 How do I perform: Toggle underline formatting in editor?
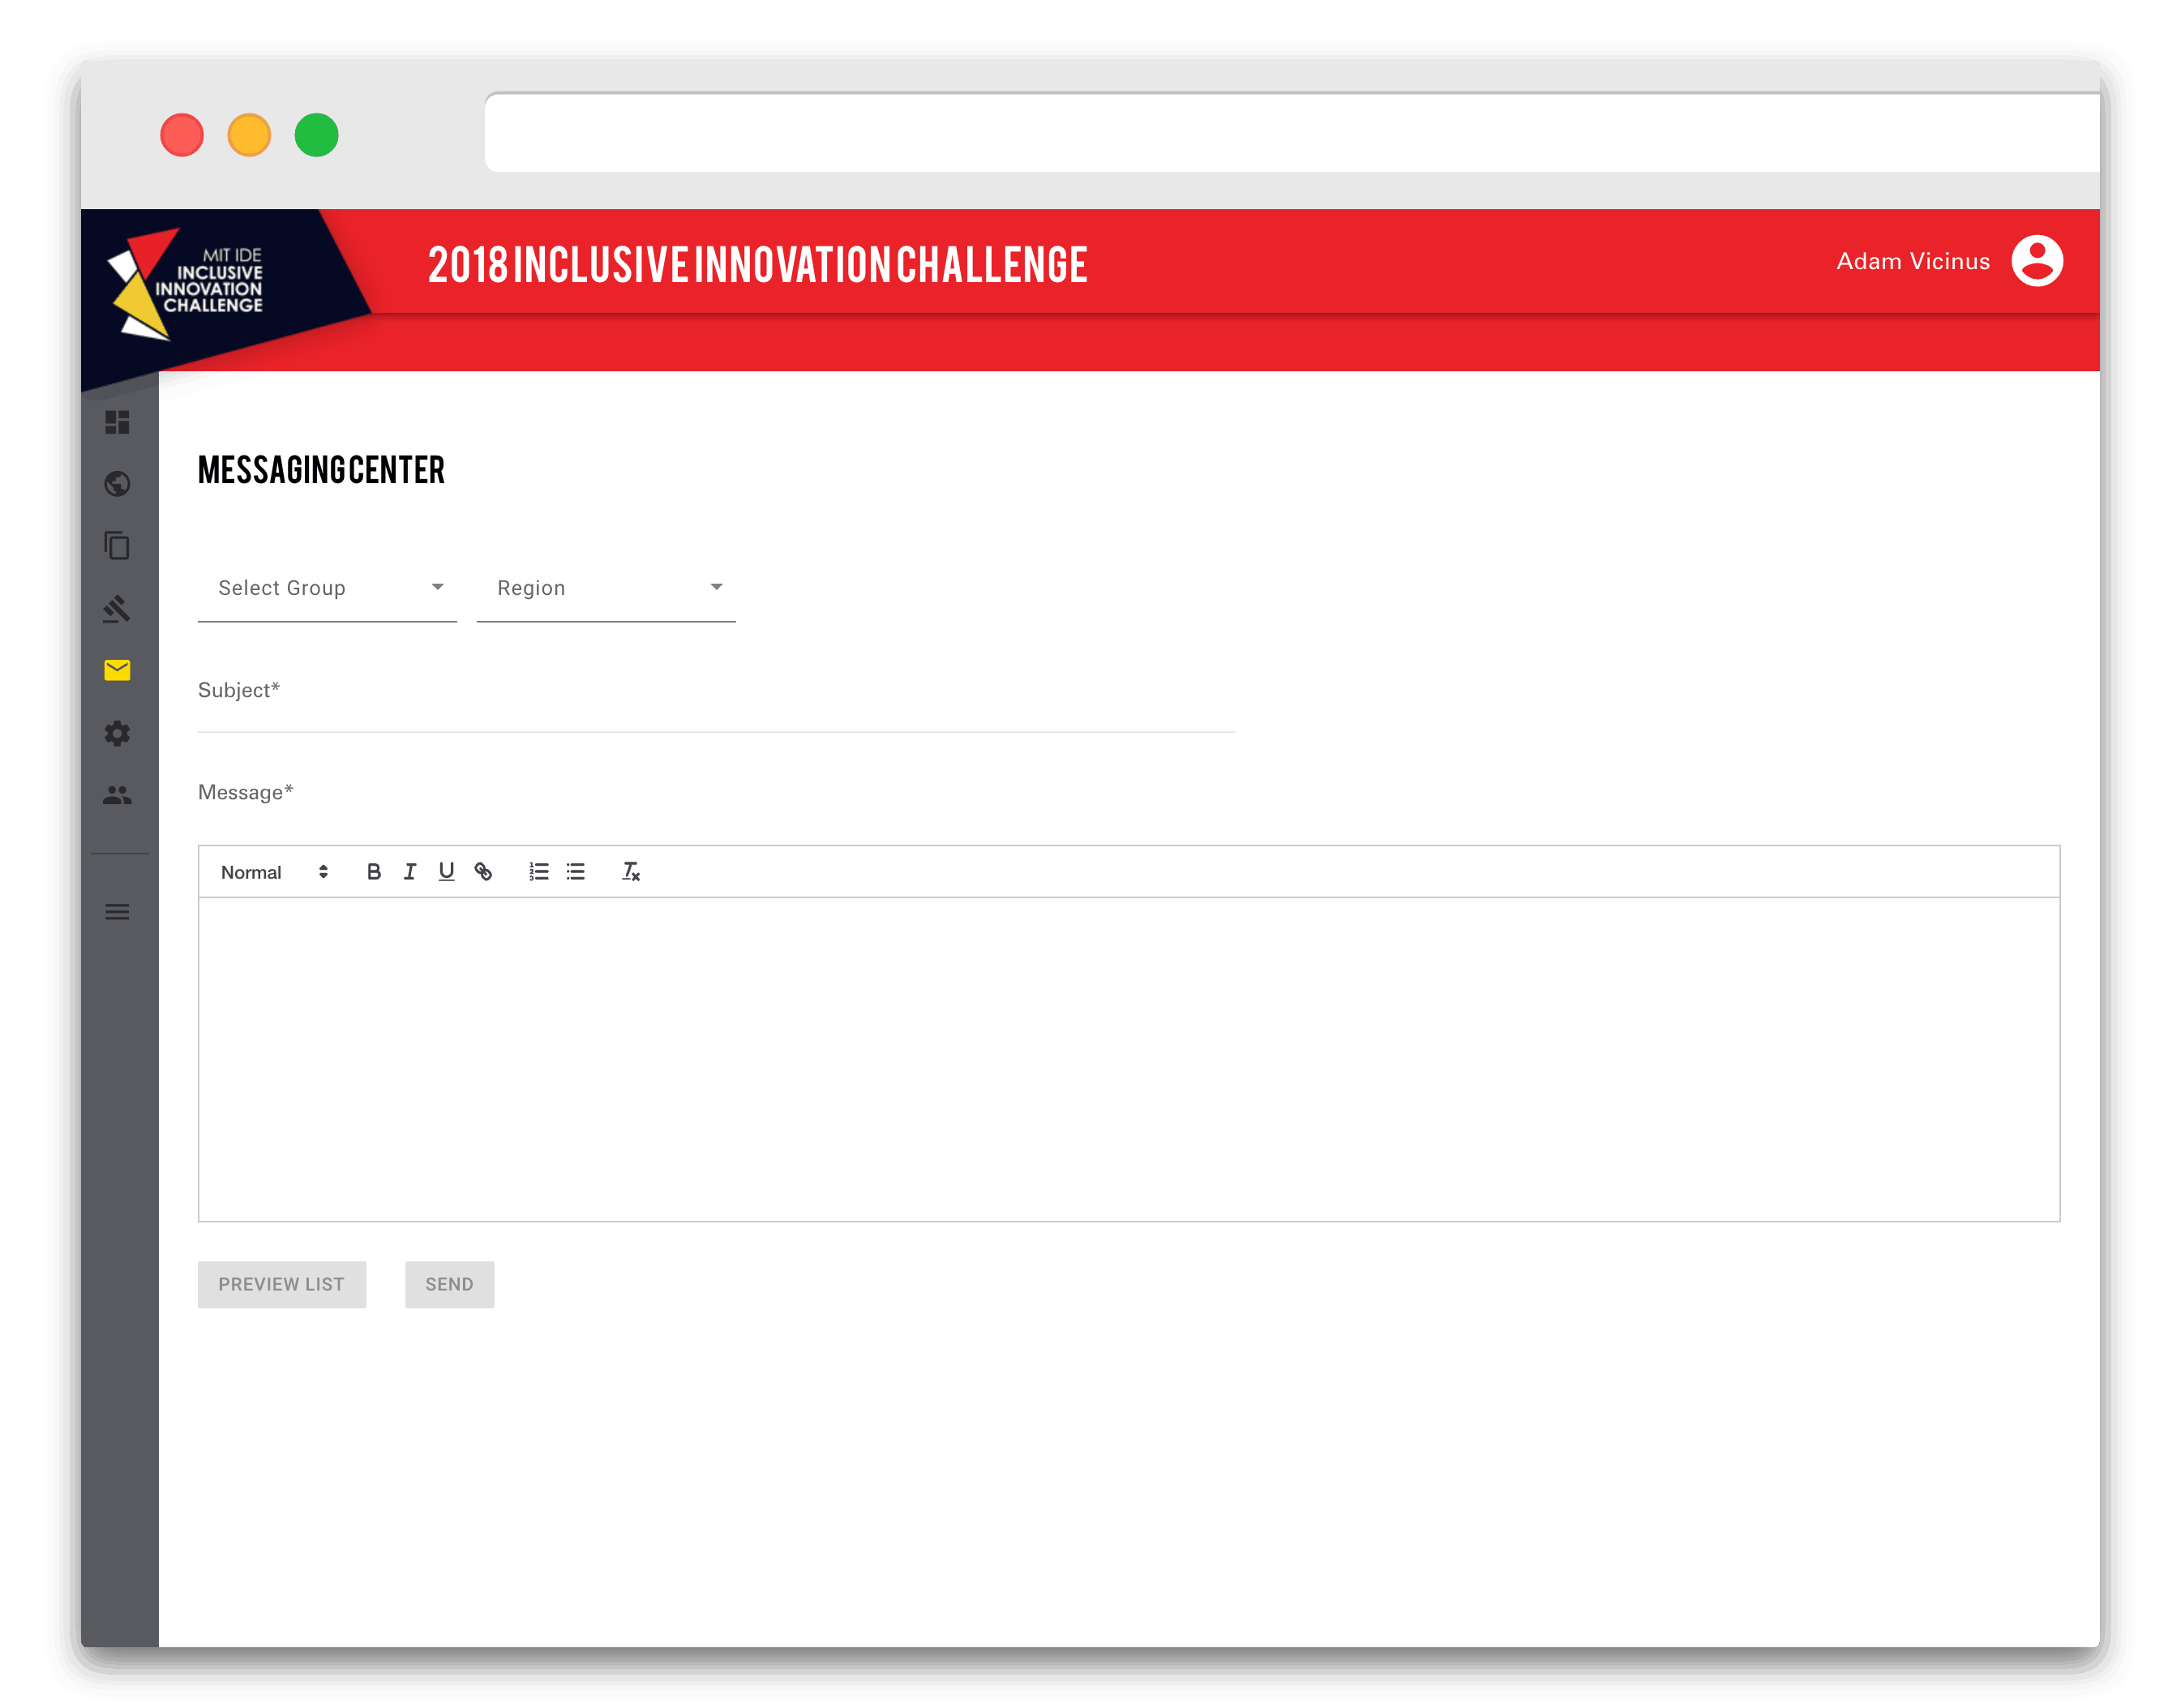tap(446, 872)
